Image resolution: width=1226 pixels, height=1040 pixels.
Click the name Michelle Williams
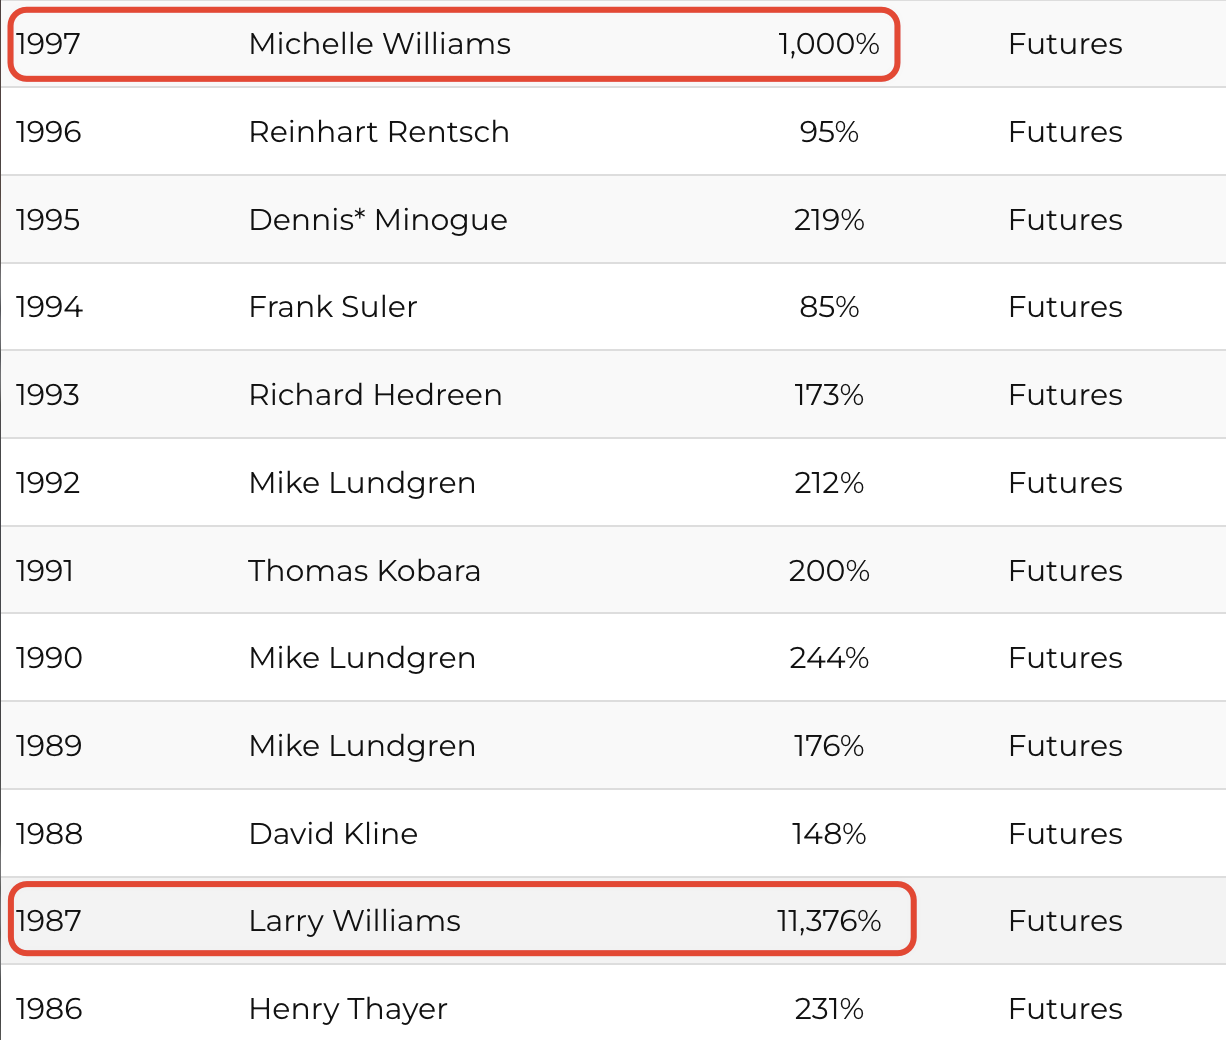pyautogui.click(x=379, y=44)
